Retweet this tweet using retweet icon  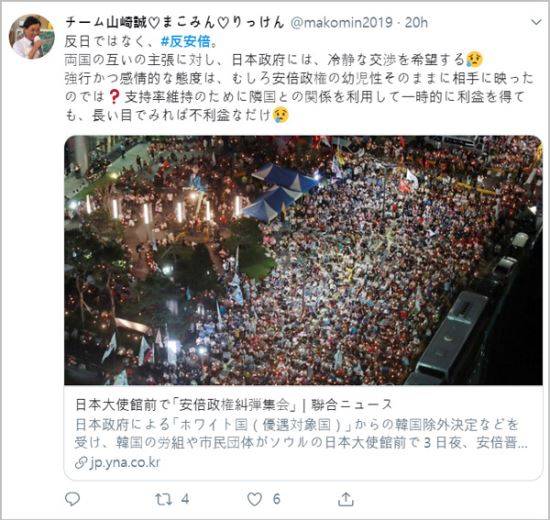163,499
